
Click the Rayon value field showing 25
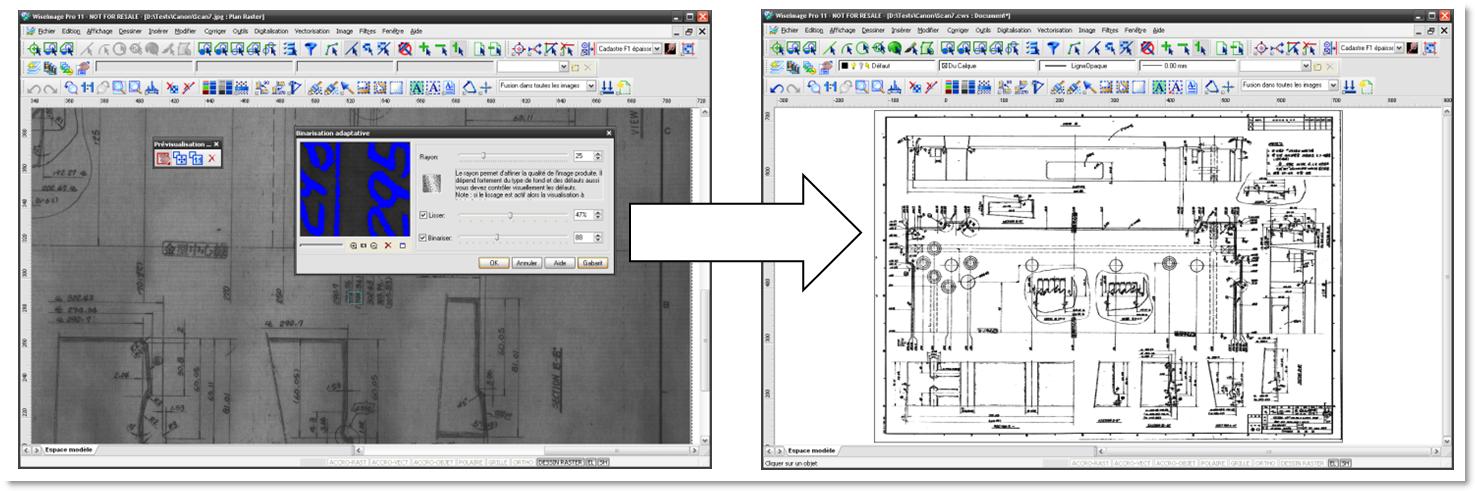click(x=584, y=155)
